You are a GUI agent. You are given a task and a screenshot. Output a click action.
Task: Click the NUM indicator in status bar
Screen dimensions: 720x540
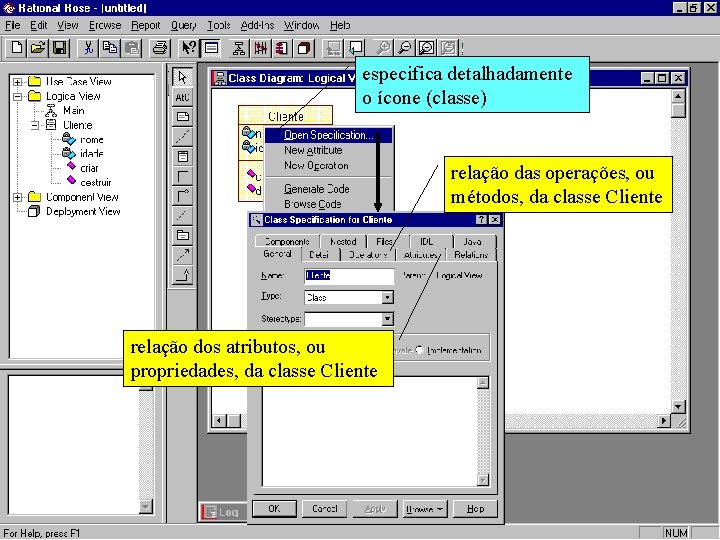[676, 533]
